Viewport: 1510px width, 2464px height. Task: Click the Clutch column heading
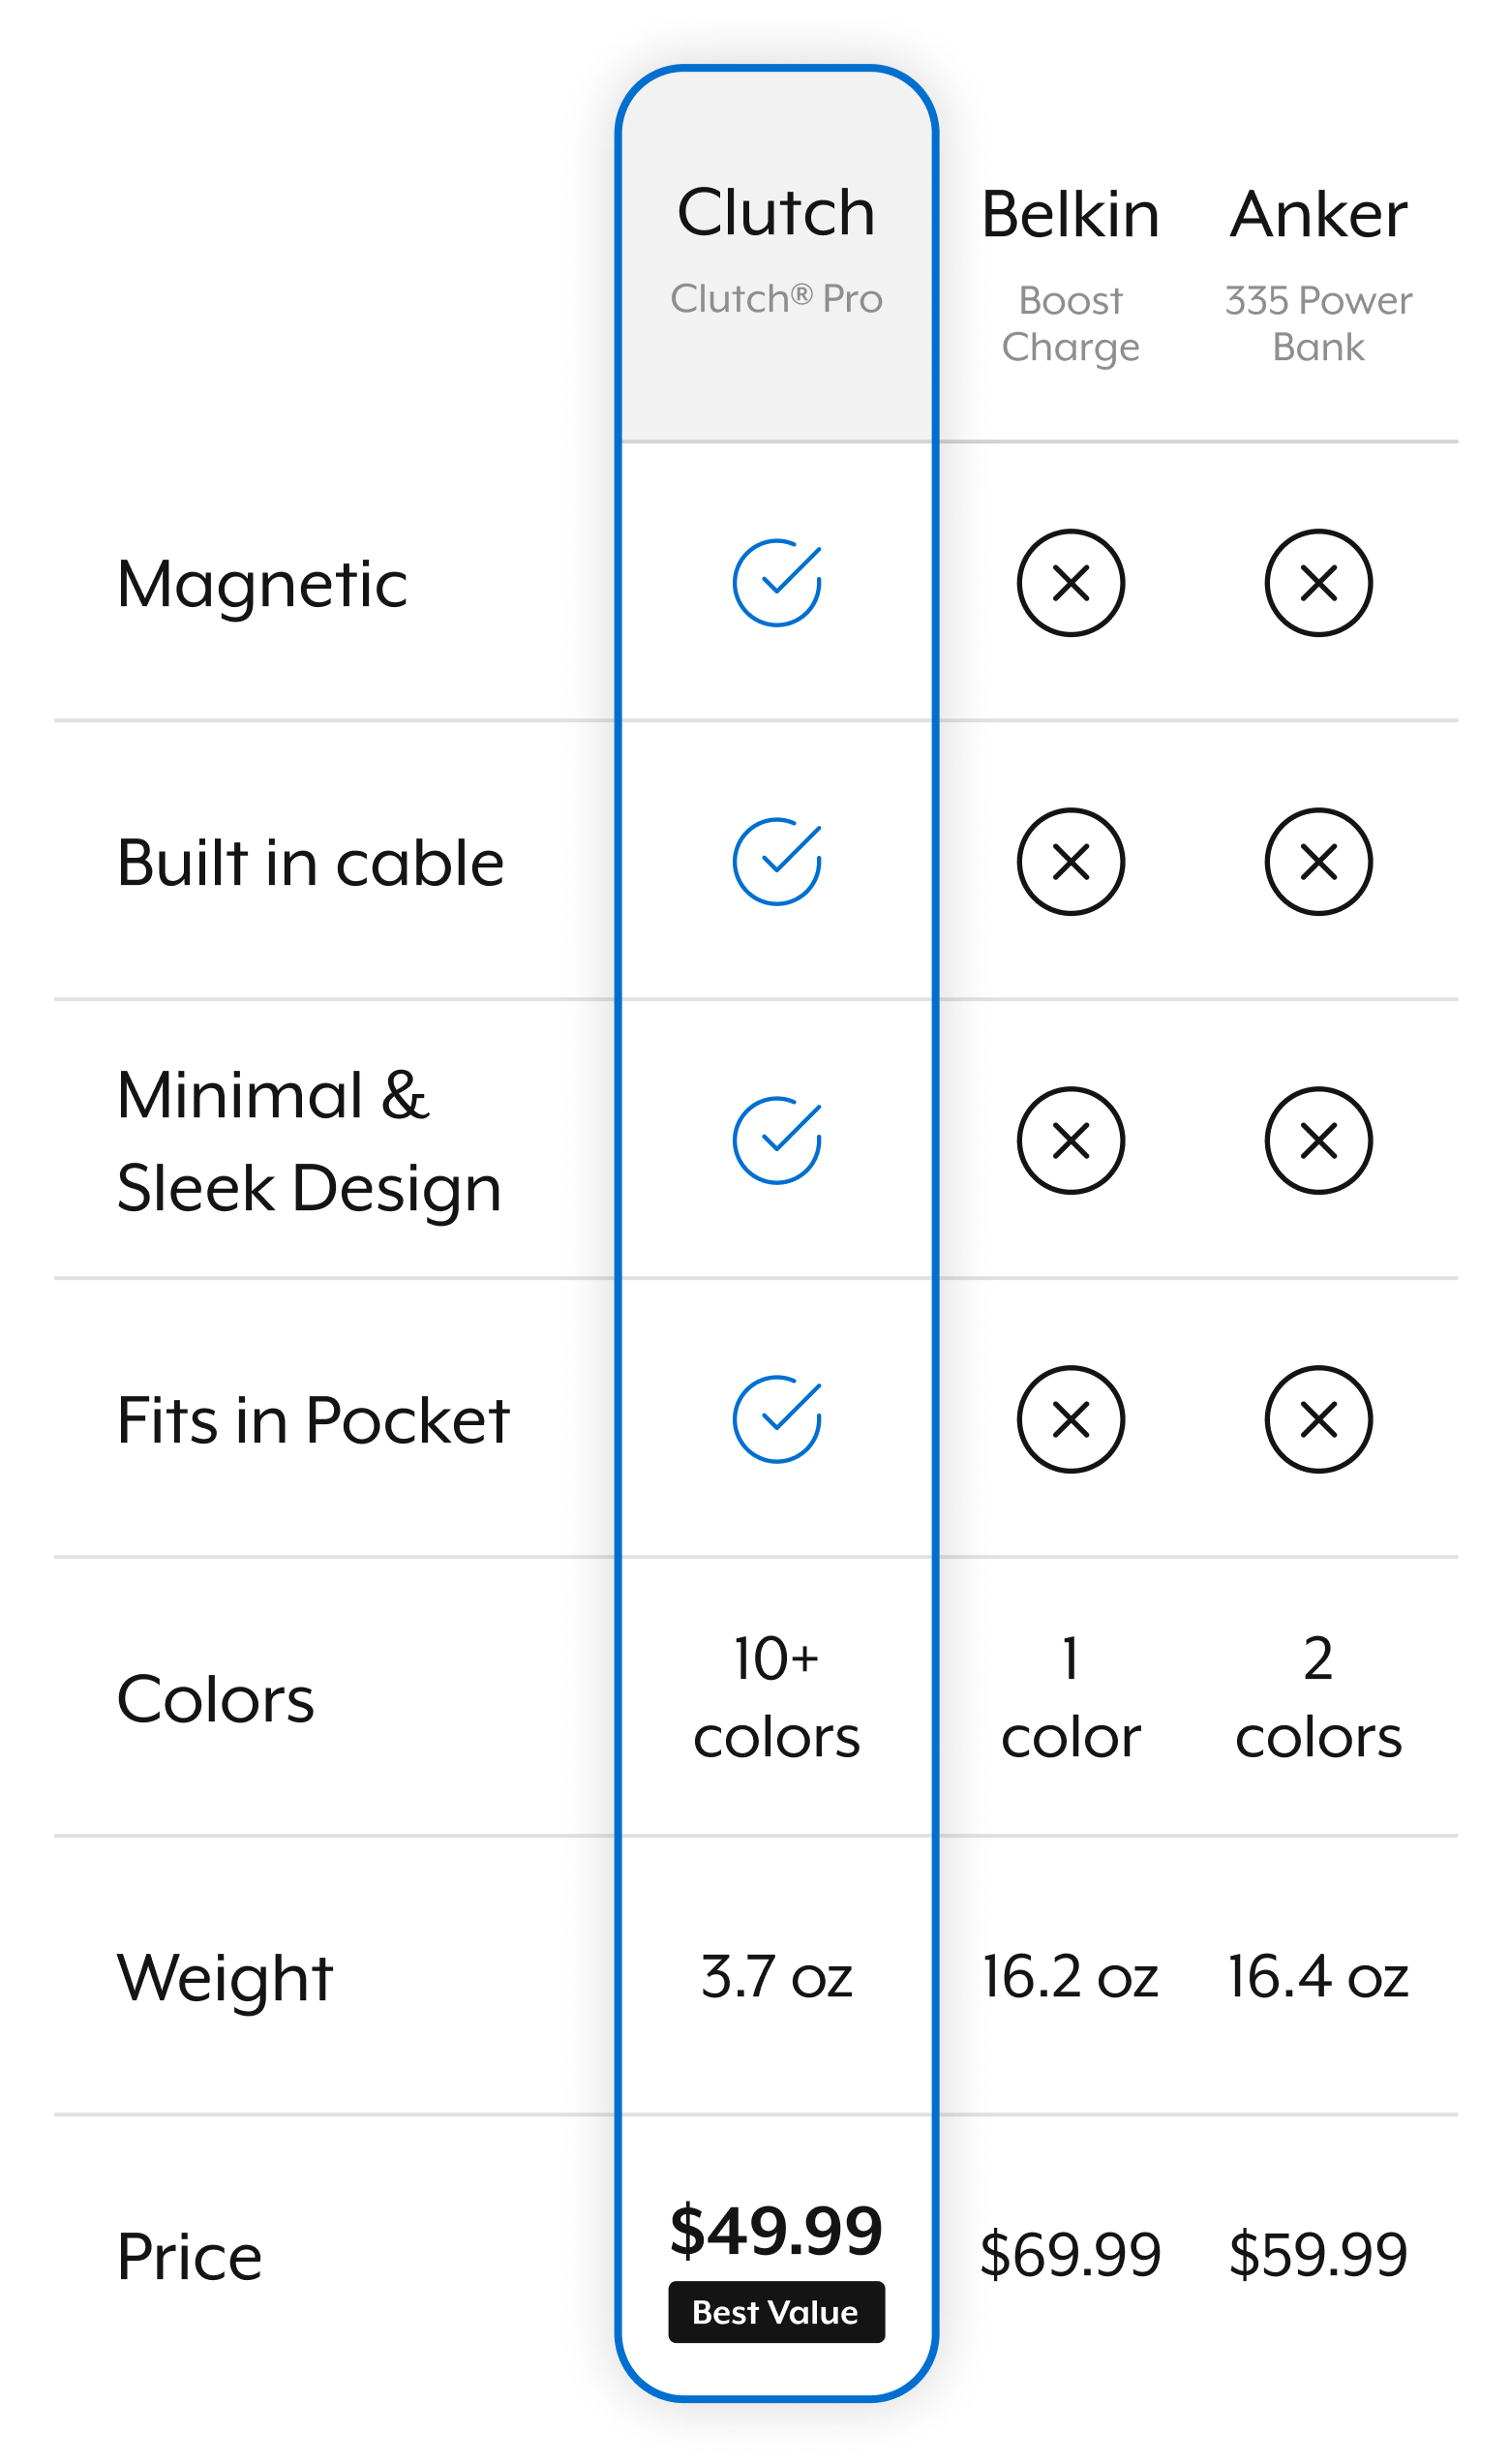pos(776,212)
